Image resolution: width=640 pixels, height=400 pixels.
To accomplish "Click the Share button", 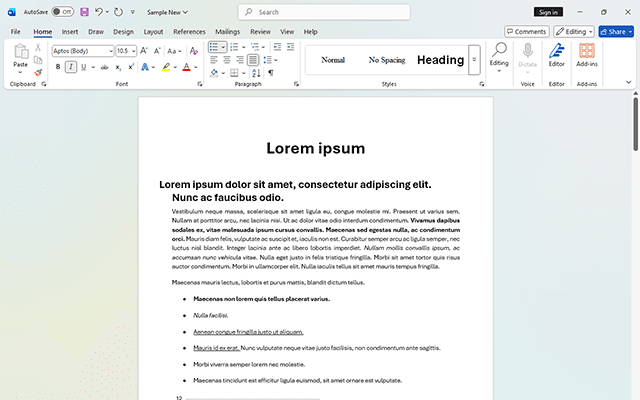I will (616, 31).
